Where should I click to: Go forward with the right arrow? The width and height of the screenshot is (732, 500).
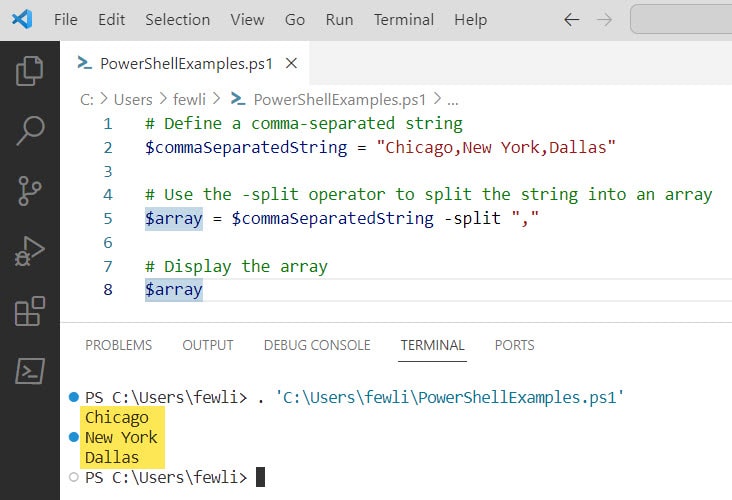605,20
